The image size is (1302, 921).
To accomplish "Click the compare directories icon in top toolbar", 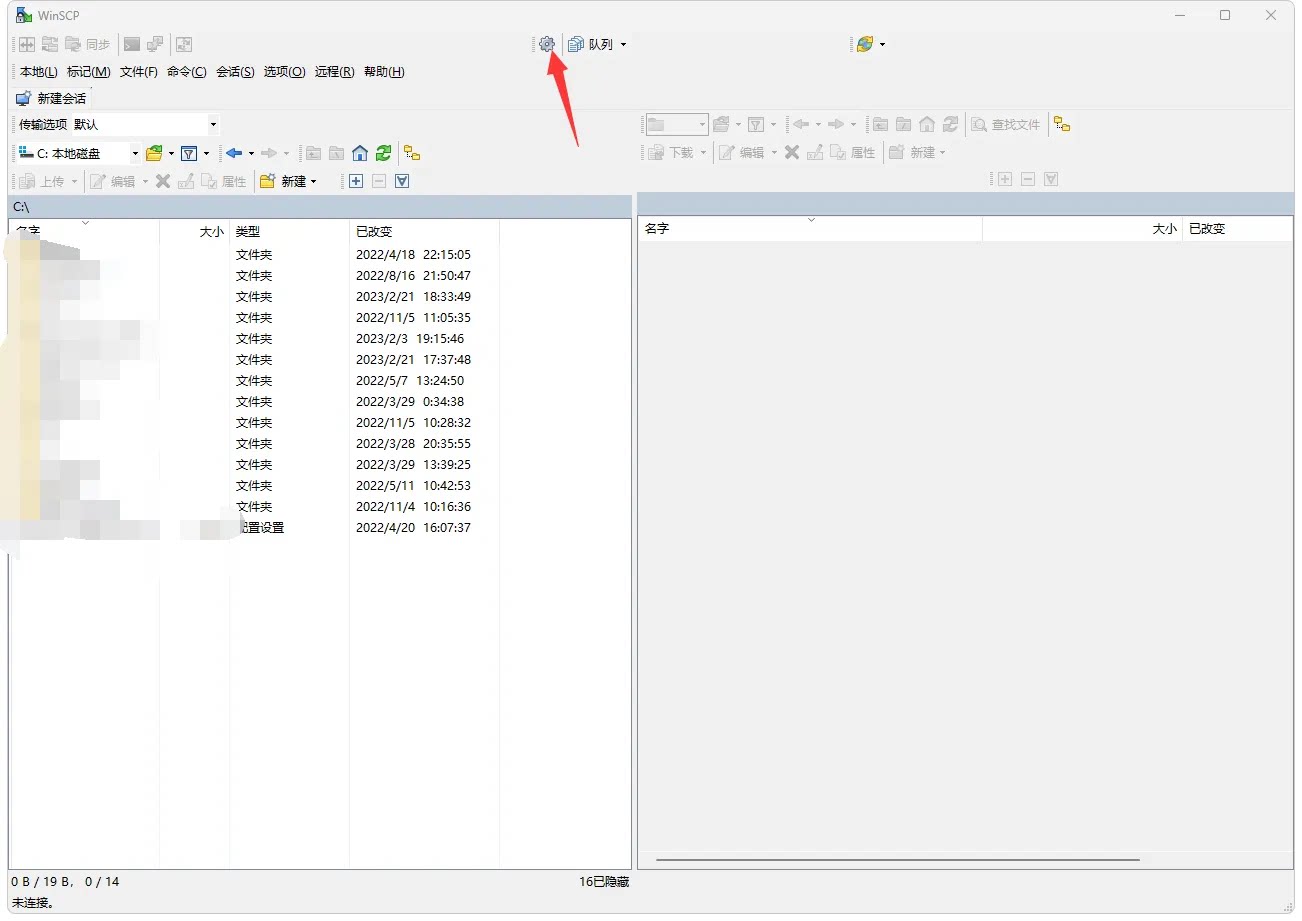I will click(x=27, y=44).
